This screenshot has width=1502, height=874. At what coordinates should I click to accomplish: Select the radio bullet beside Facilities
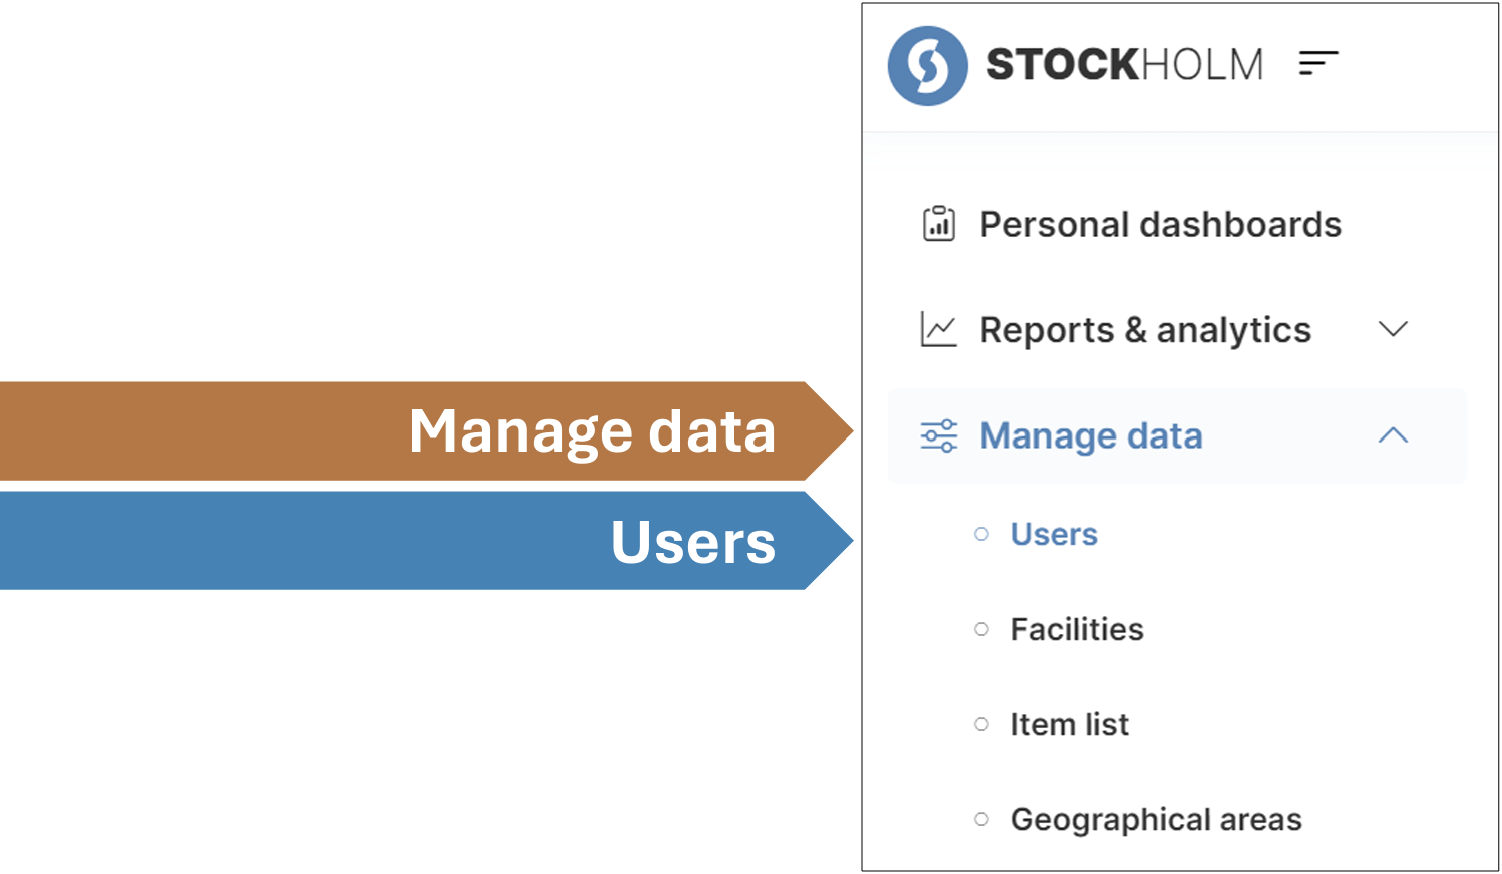980,629
